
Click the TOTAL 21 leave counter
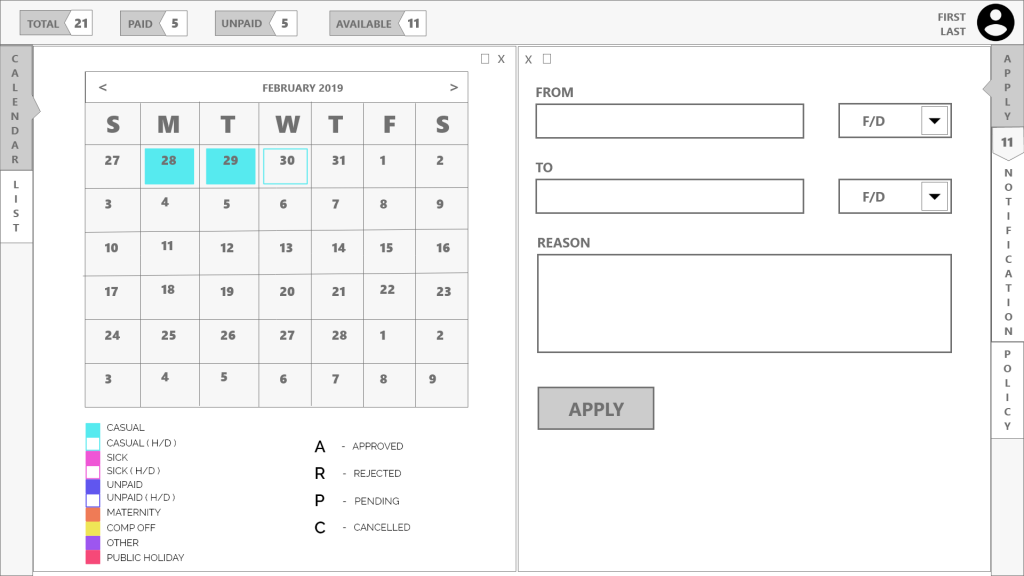(x=56, y=24)
